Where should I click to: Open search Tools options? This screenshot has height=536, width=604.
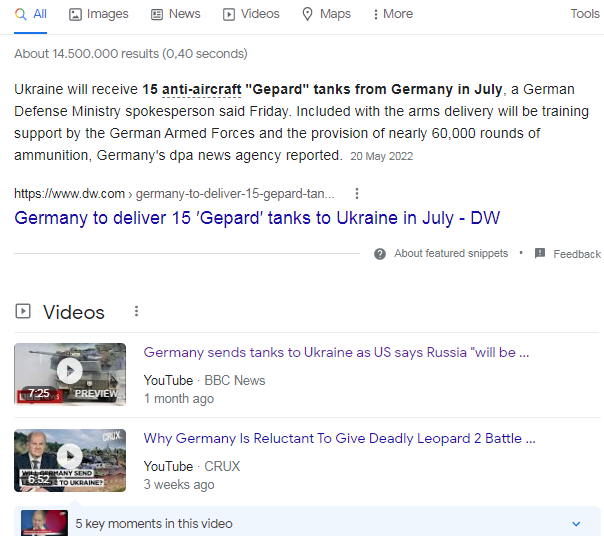[x=585, y=14]
